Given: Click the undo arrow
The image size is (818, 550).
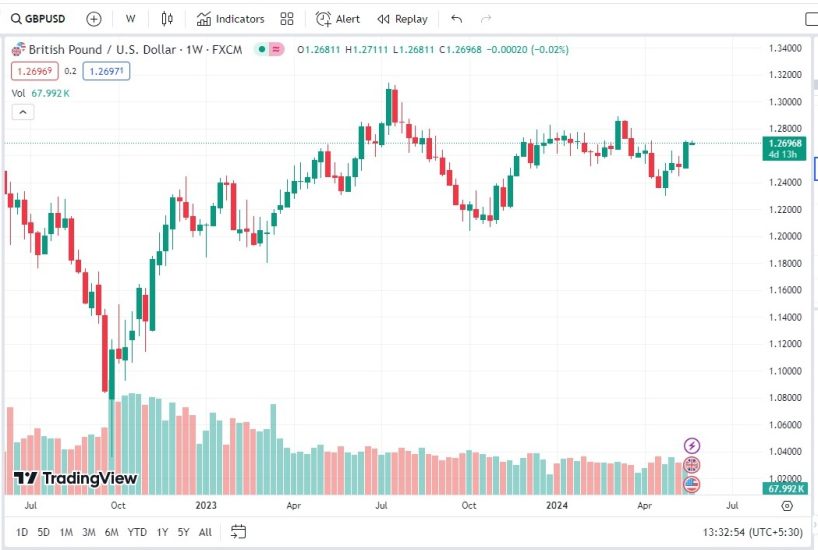Looking at the screenshot, I should tap(457, 19).
